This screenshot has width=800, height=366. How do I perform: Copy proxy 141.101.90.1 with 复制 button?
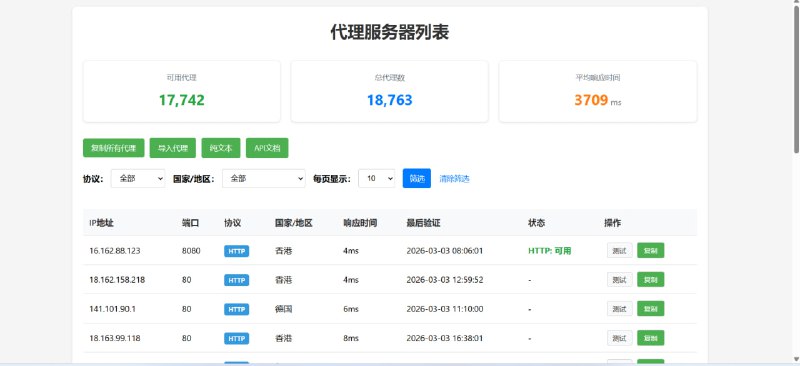coord(651,309)
